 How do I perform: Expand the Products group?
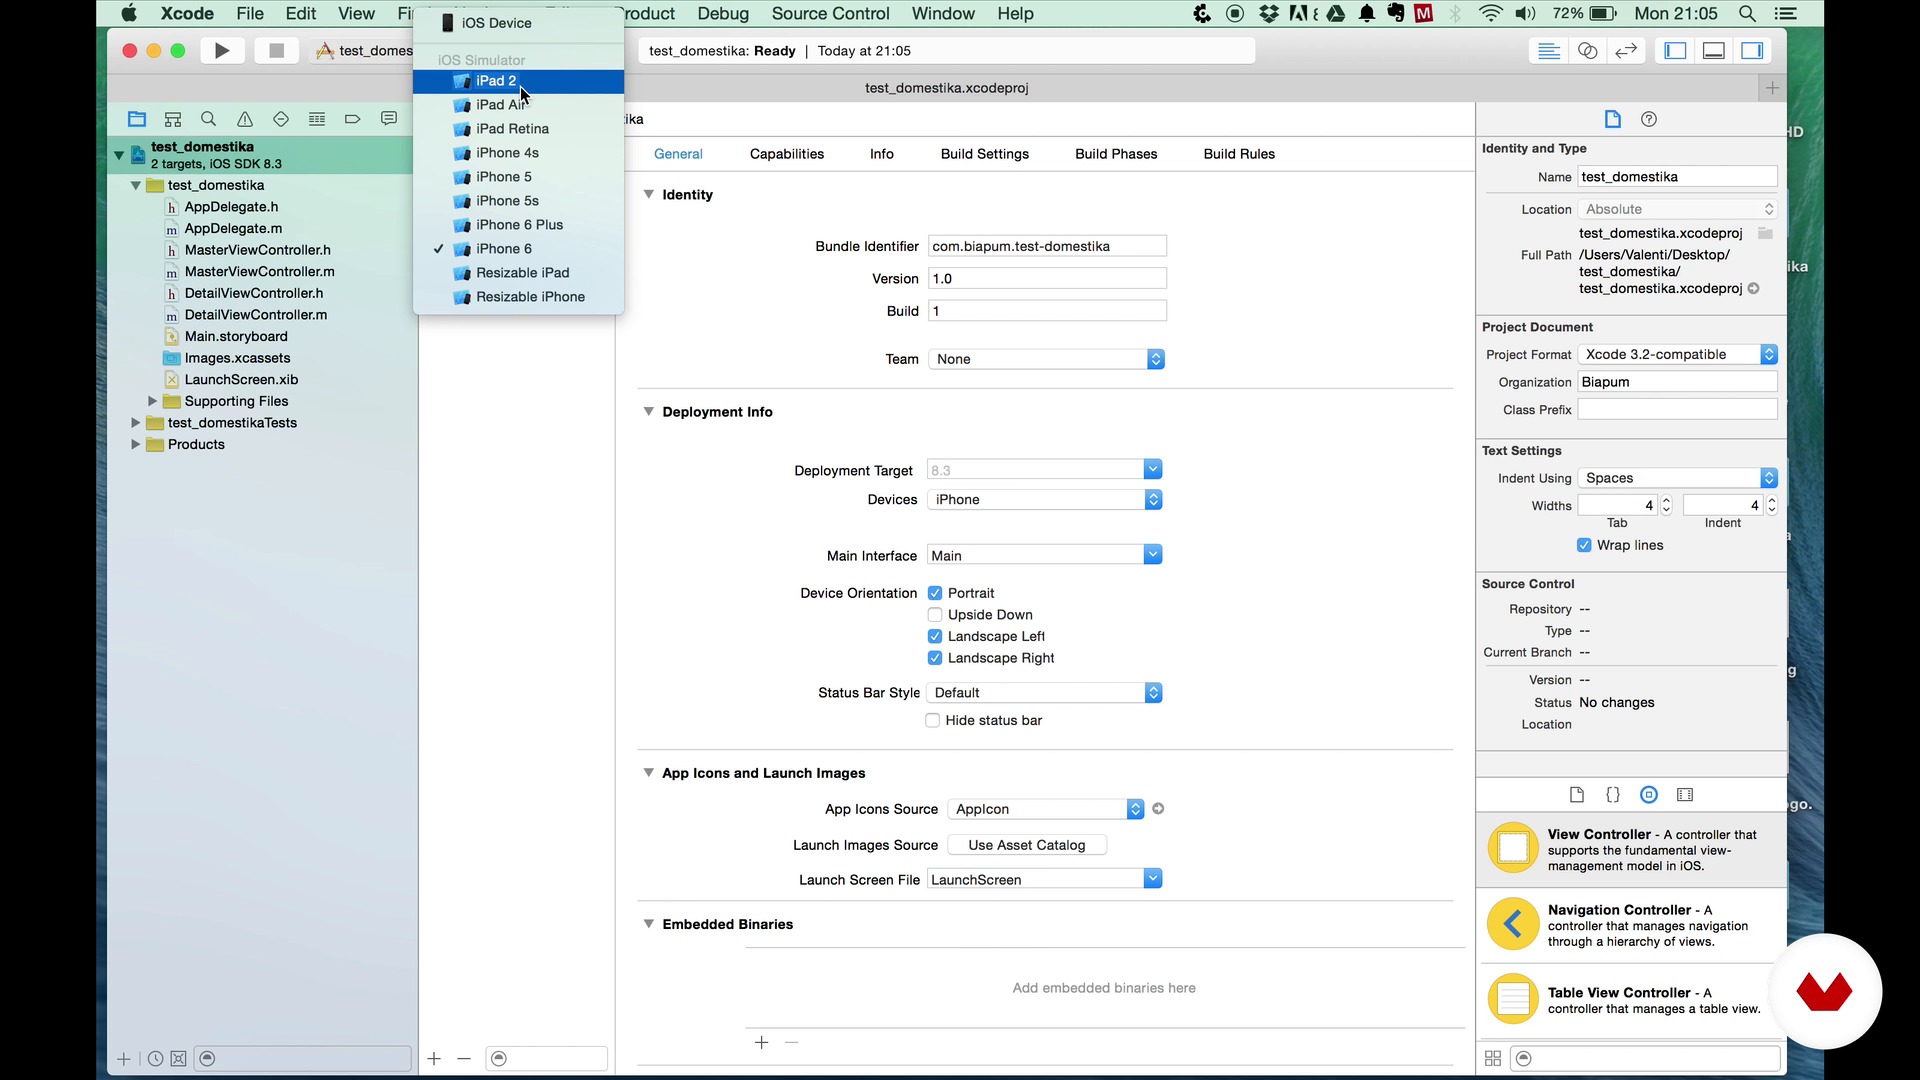pos(136,444)
